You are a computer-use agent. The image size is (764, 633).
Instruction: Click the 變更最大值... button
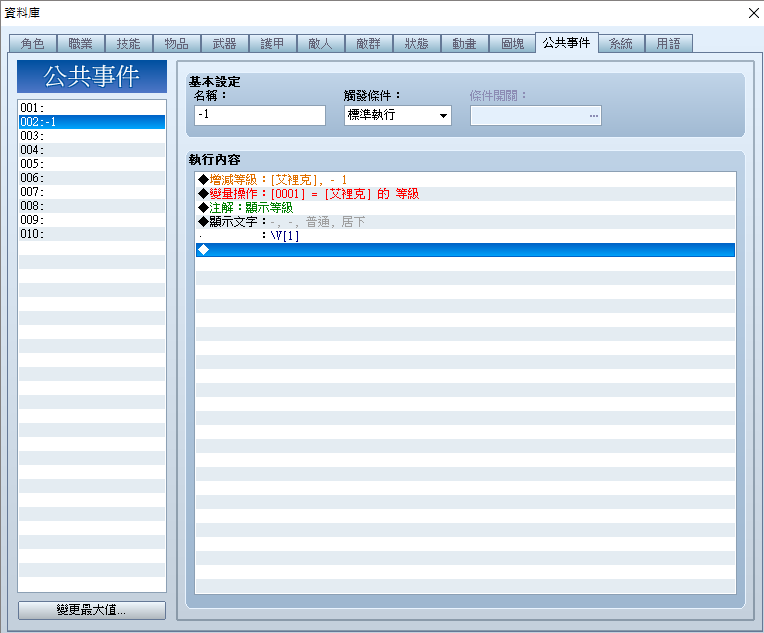[x=92, y=610]
